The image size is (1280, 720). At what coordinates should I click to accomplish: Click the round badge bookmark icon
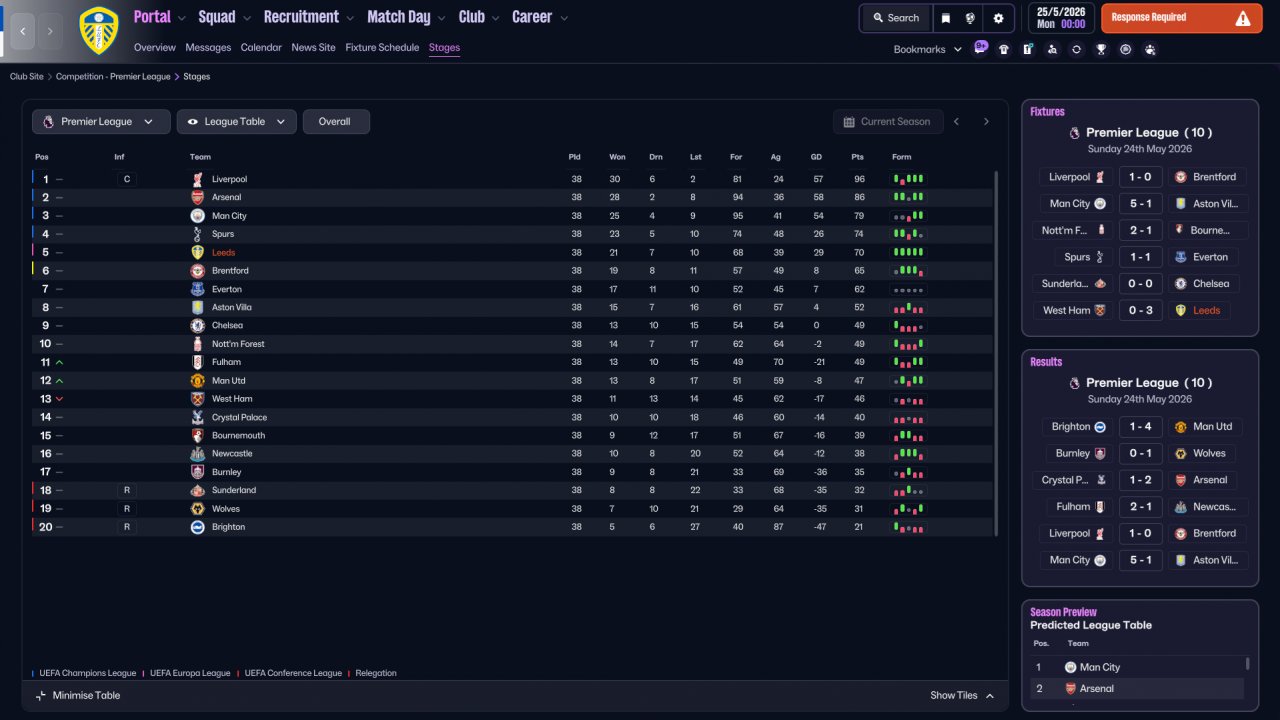1125,49
